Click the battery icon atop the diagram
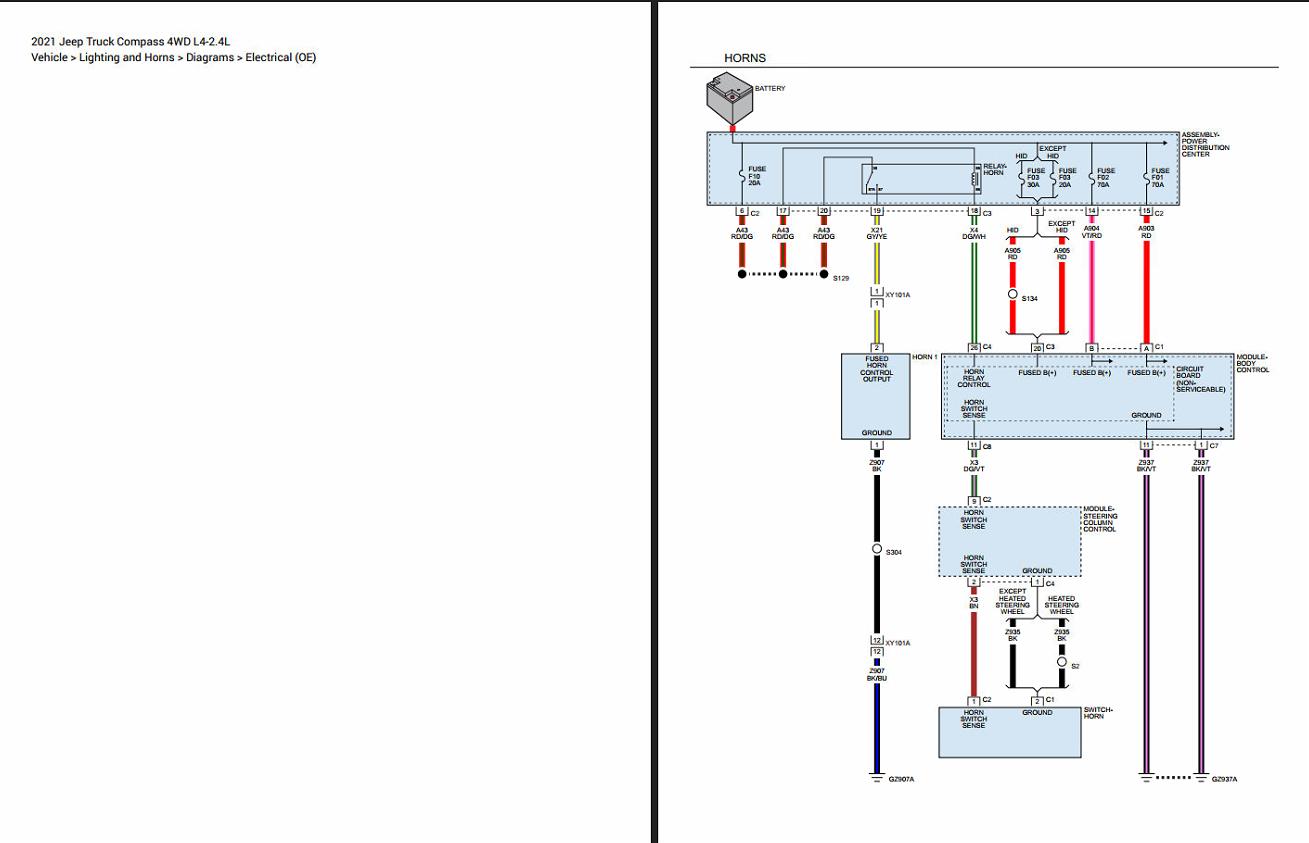Image resolution: width=1309 pixels, height=843 pixels. pyautogui.click(x=730, y=101)
